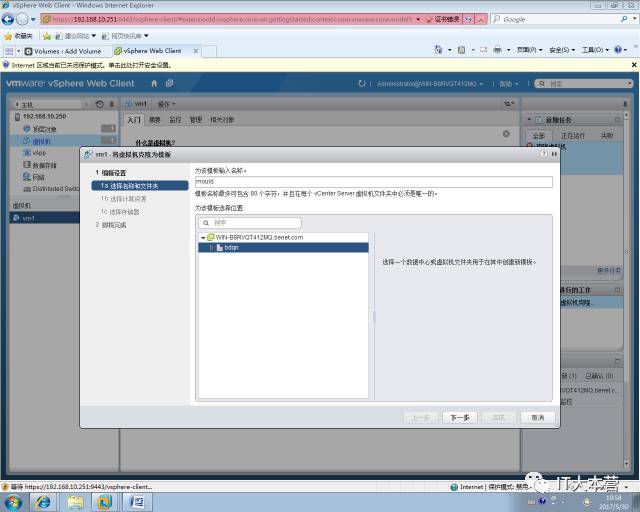This screenshot has width=640, height=512.
Task: Click the location search box in wizard
Action: click(x=250, y=223)
